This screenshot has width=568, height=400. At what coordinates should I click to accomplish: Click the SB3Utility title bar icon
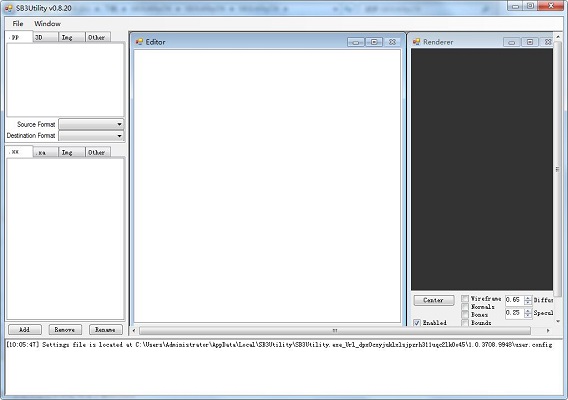click(9, 8)
